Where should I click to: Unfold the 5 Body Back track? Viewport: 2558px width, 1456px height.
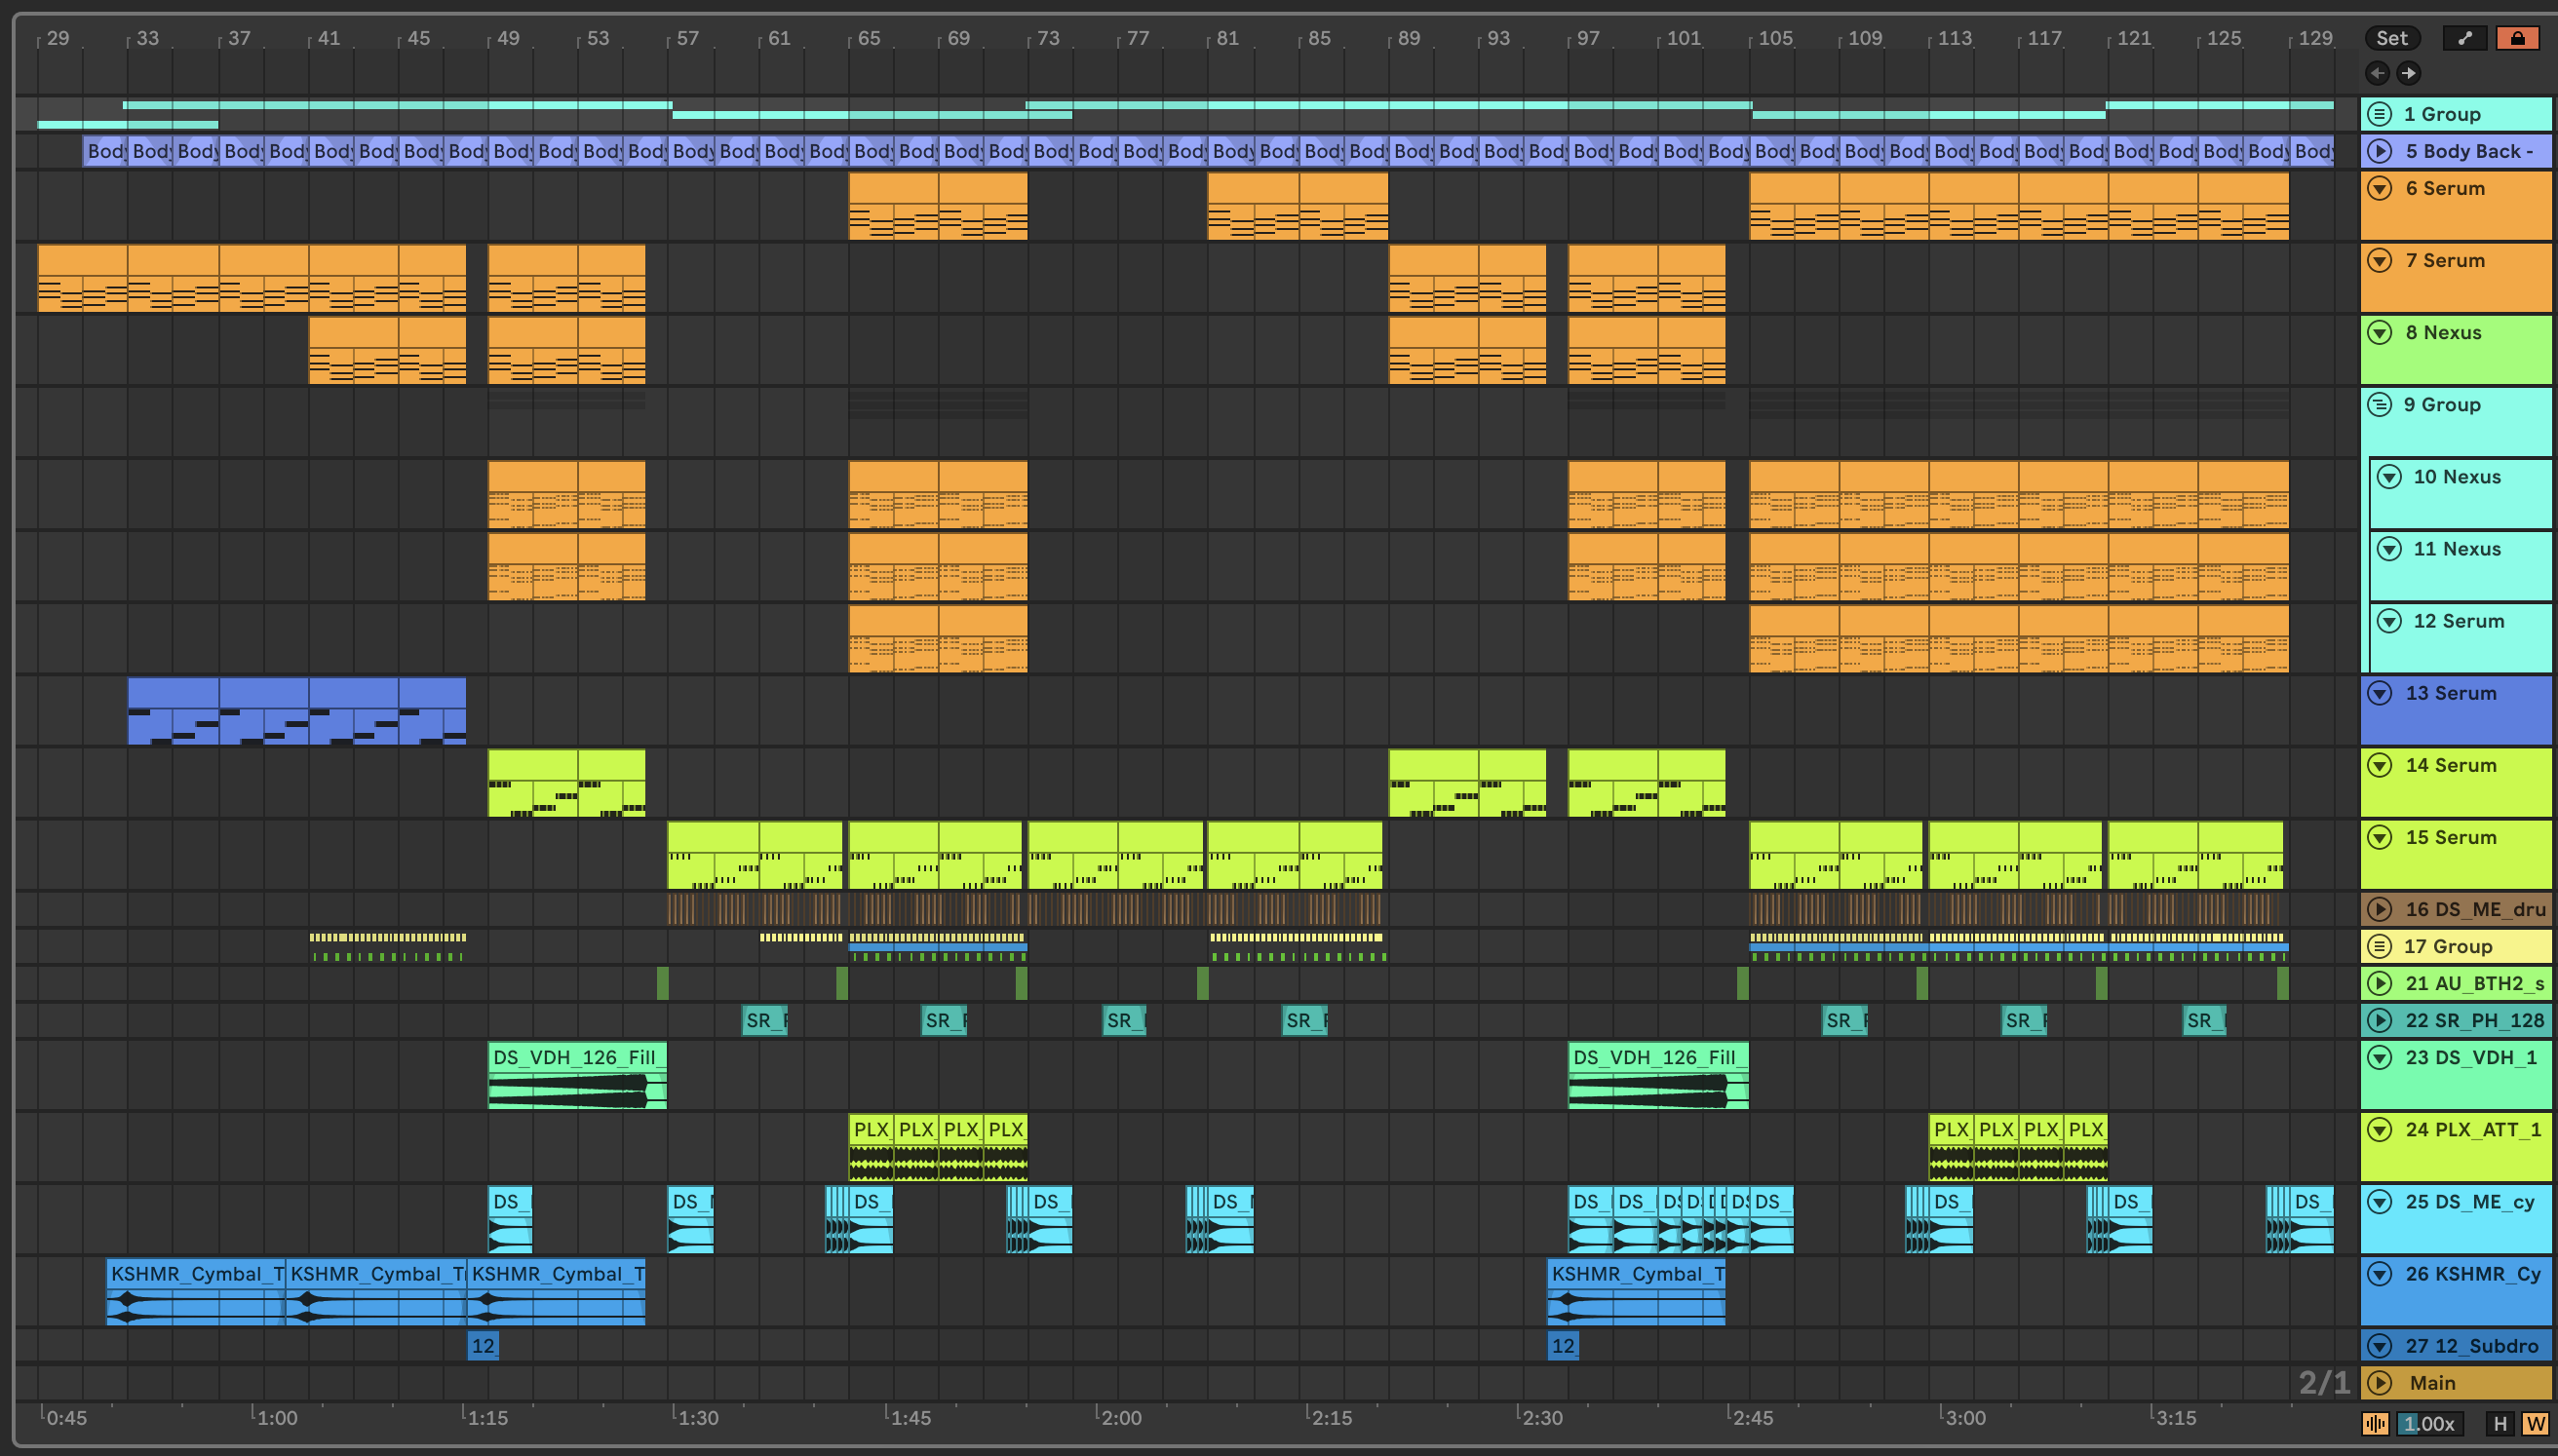[2380, 151]
